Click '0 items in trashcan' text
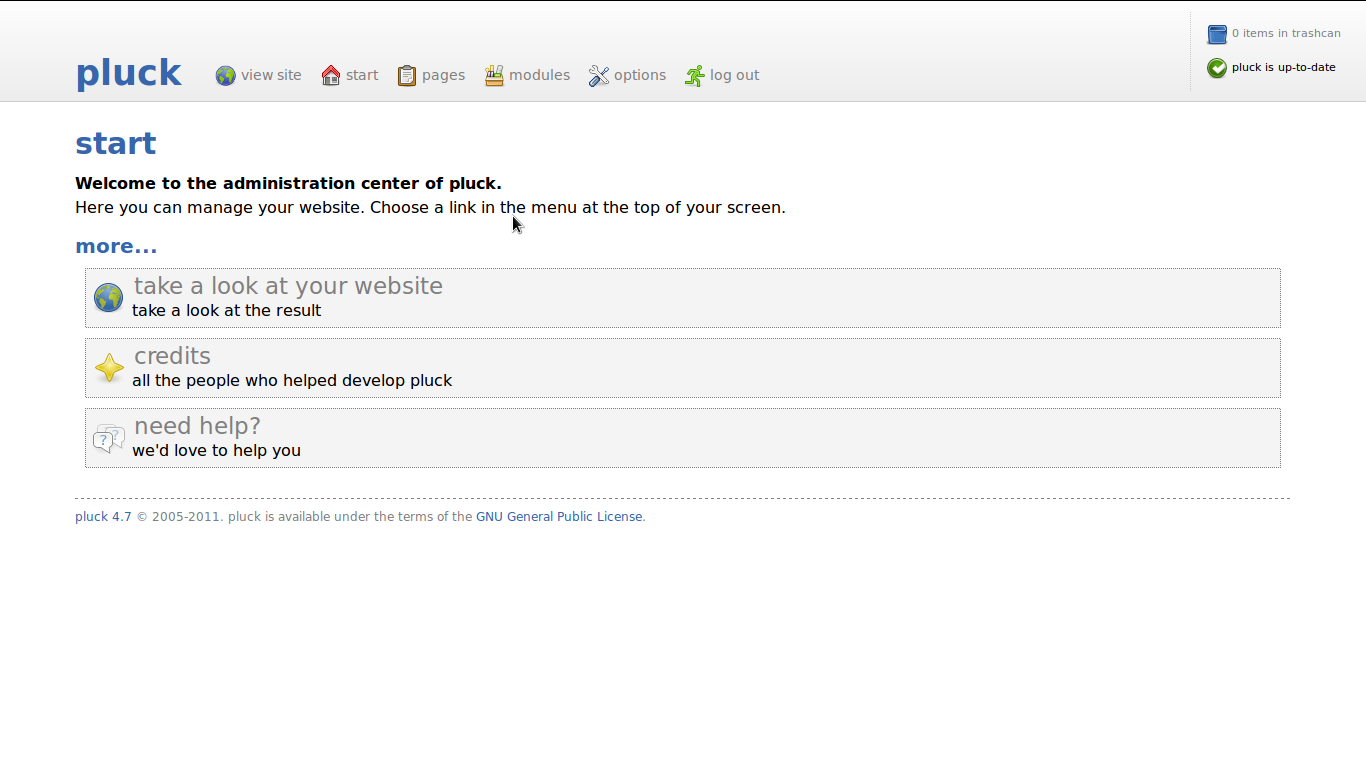1366x768 pixels. [1286, 33]
